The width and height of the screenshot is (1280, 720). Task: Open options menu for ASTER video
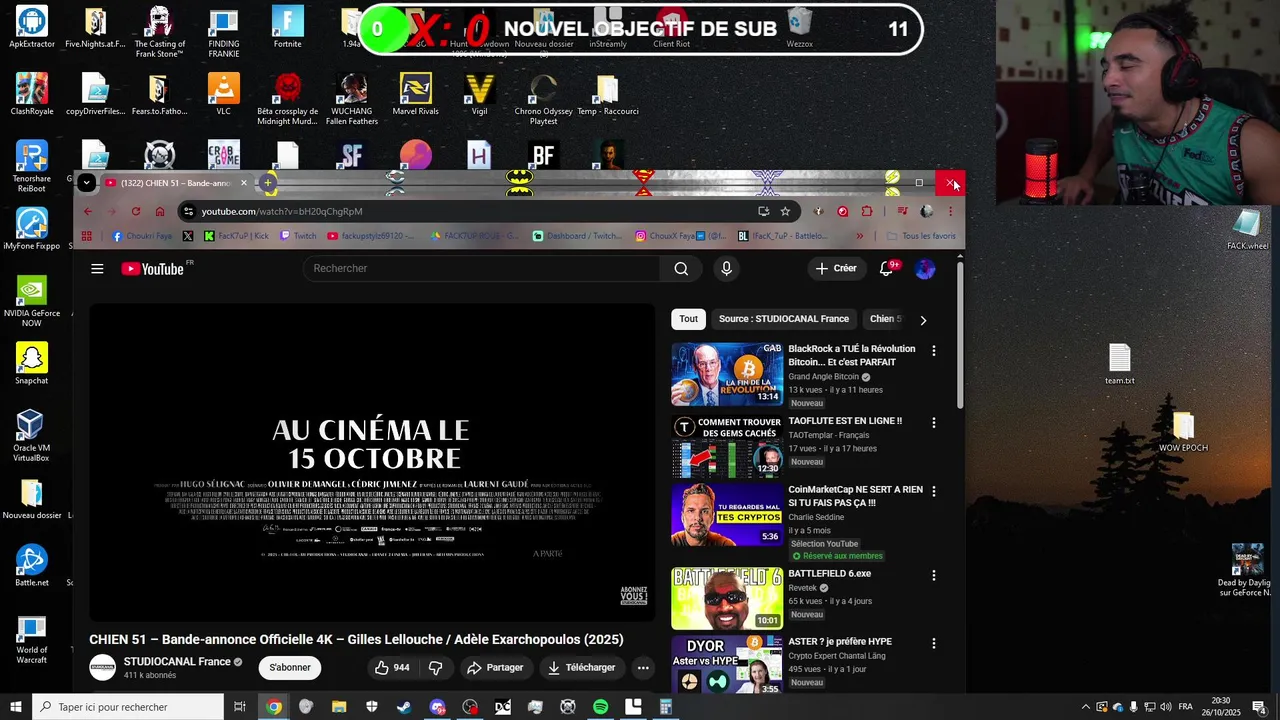pos(934,643)
